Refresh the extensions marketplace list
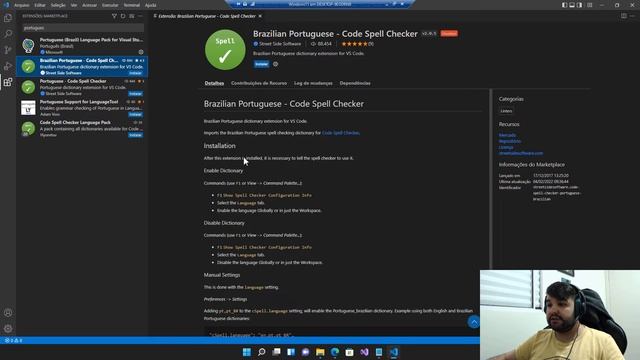 click(x=123, y=16)
